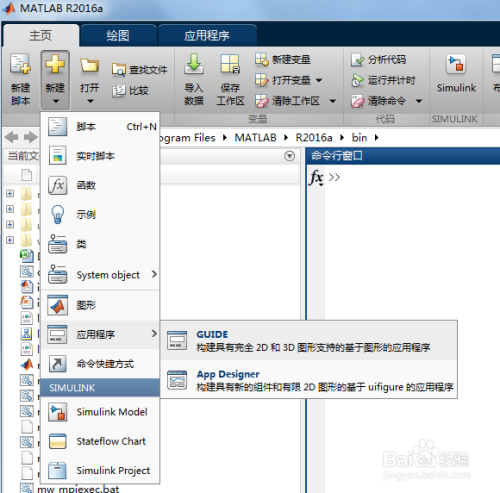Screen dimensions: 500x493
Task: Select Simulink Model menu entry
Action: click(x=100, y=412)
